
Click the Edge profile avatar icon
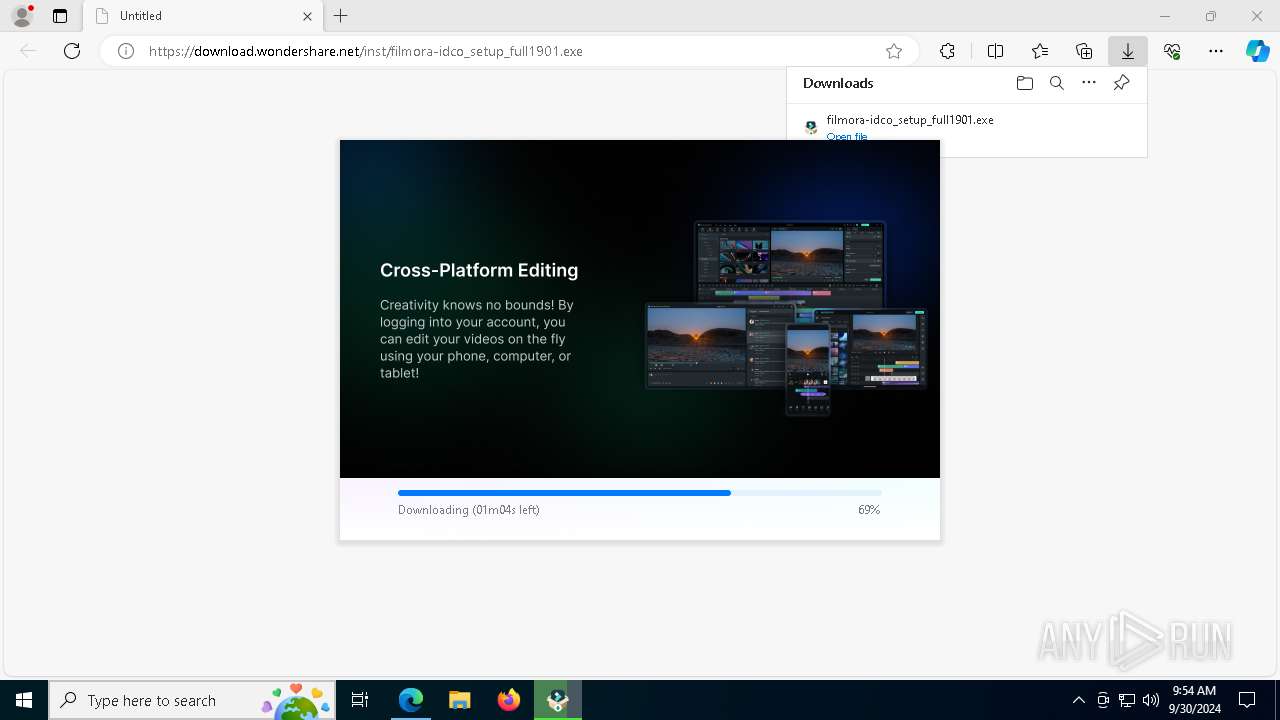(x=21, y=16)
